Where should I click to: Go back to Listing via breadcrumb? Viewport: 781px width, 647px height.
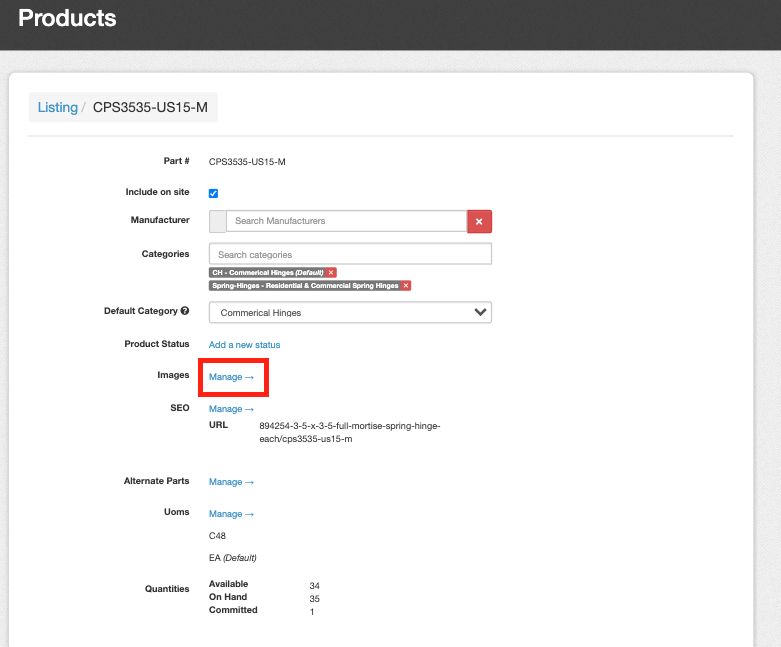click(57, 107)
